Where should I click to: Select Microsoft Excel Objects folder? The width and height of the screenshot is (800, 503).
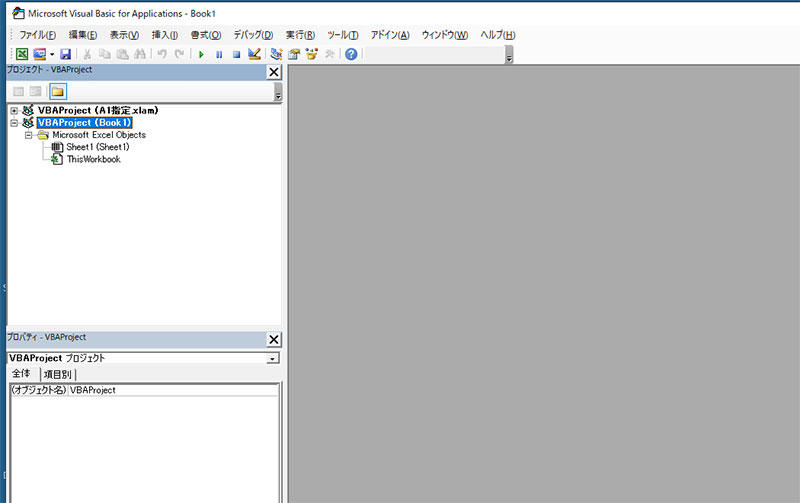point(99,135)
